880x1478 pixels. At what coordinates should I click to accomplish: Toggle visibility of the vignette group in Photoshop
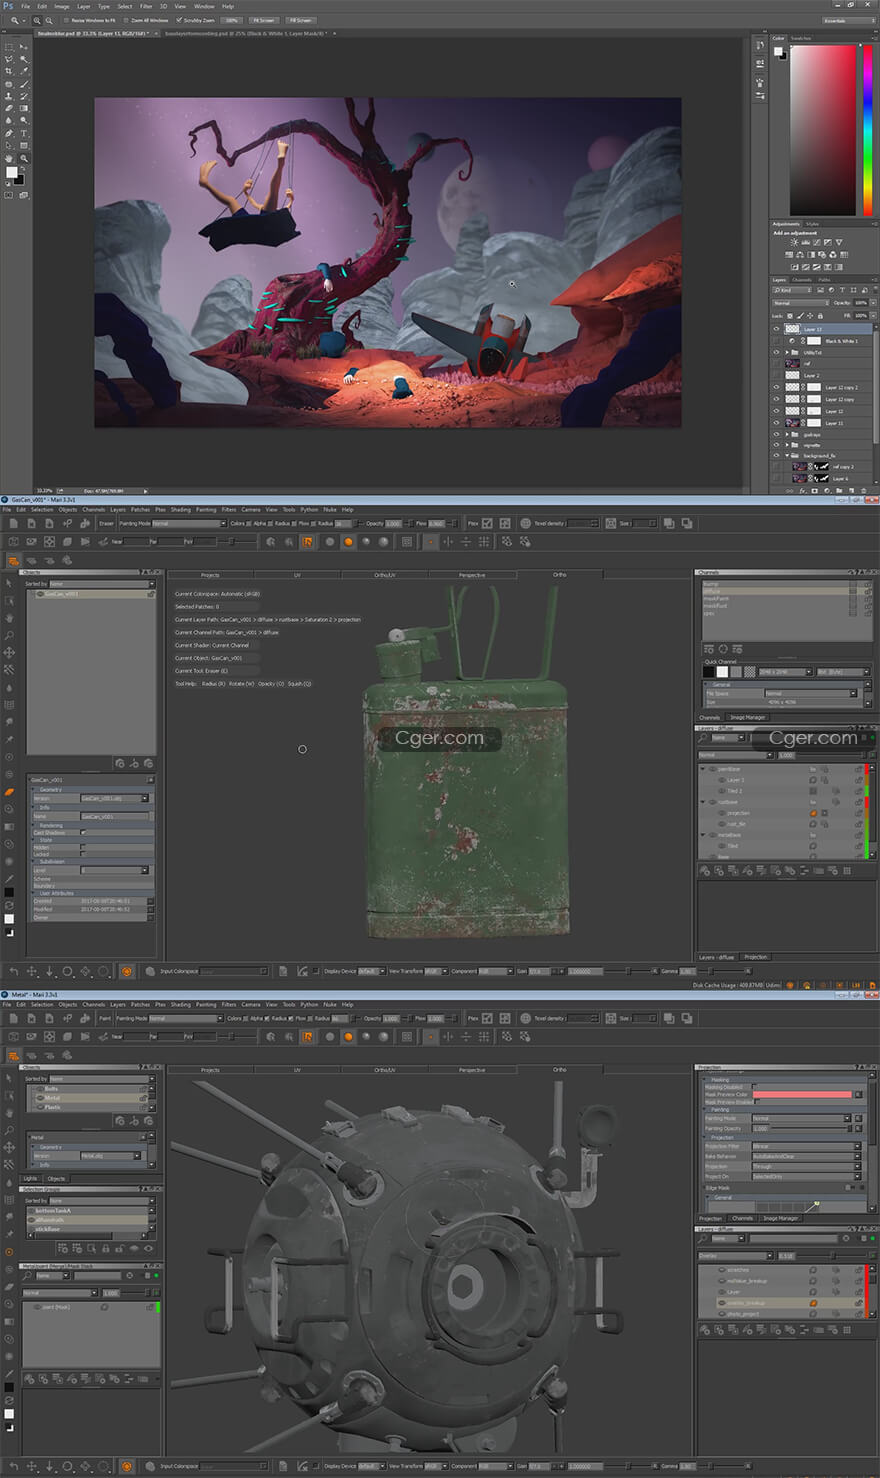tap(776, 445)
